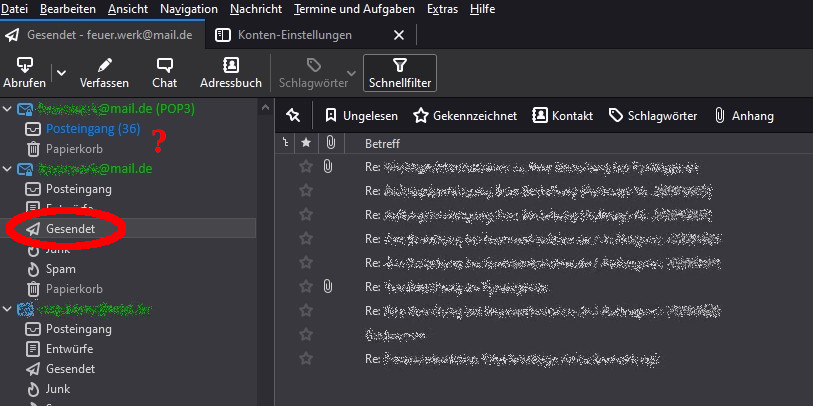The image size is (813, 406).
Task: Click the pin filter icon in filter bar
Action: tap(293, 115)
